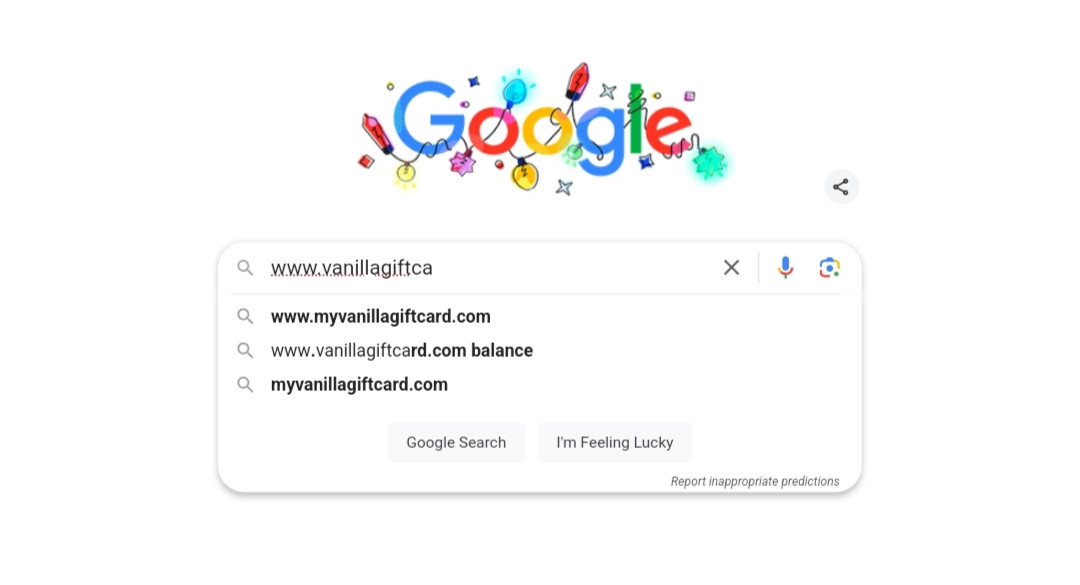
Task: Start voice search with the microphone icon
Action: [x=785, y=267]
